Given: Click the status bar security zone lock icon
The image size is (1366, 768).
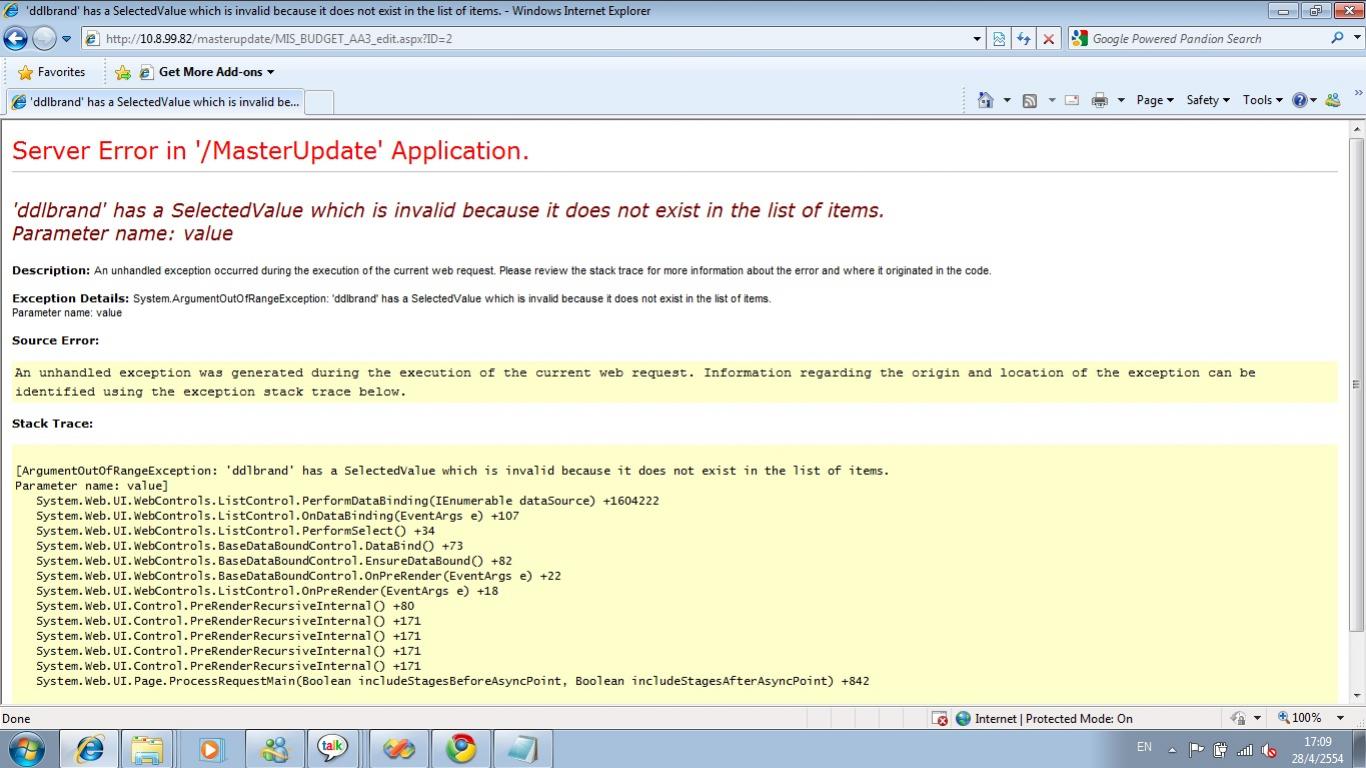Looking at the screenshot, I should (1240, 718).
